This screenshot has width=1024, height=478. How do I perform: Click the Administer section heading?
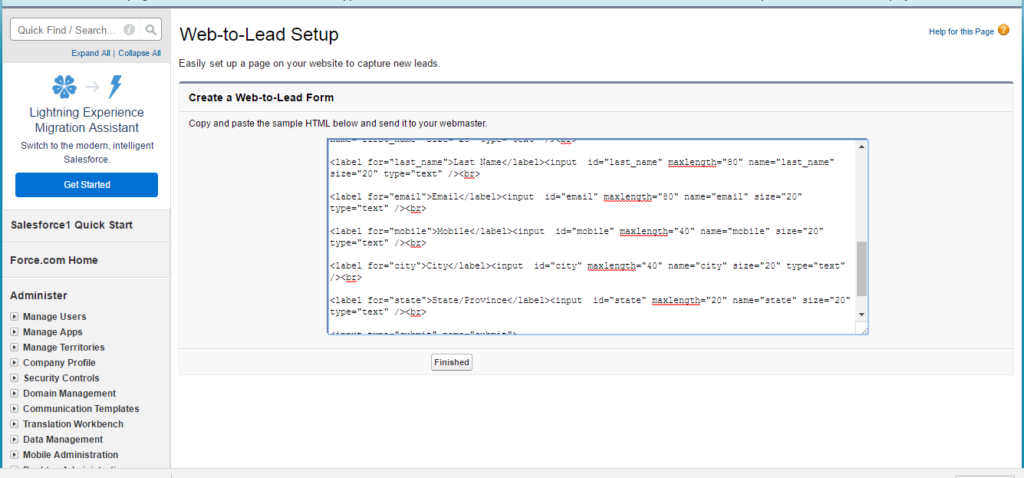[39, 295]
